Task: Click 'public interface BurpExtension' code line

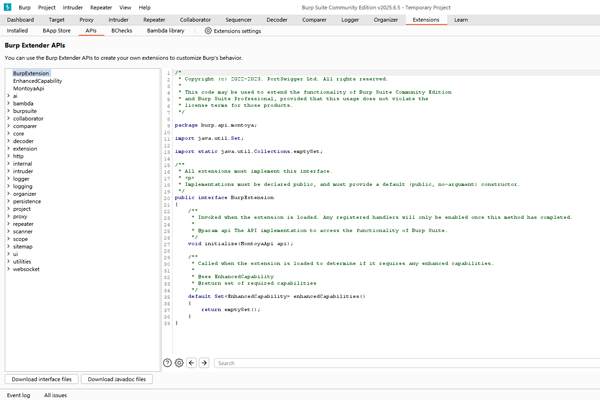Action: pyautogui.click(x=224, y=198)
